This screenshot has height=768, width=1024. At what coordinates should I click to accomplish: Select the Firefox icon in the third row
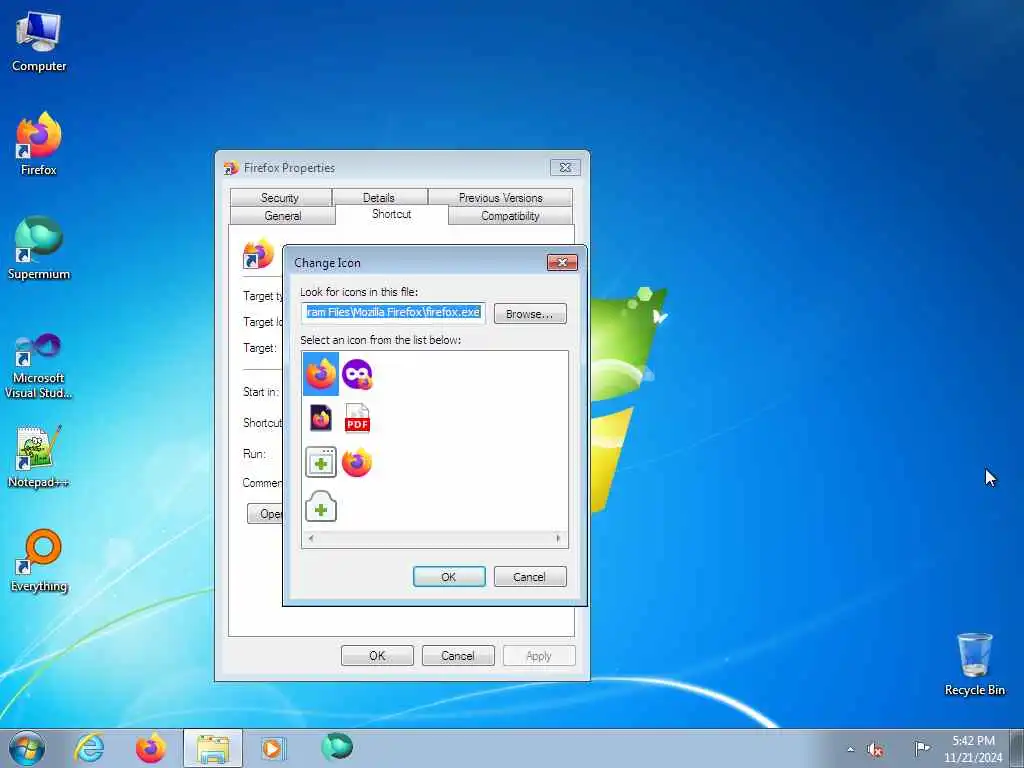357,462
